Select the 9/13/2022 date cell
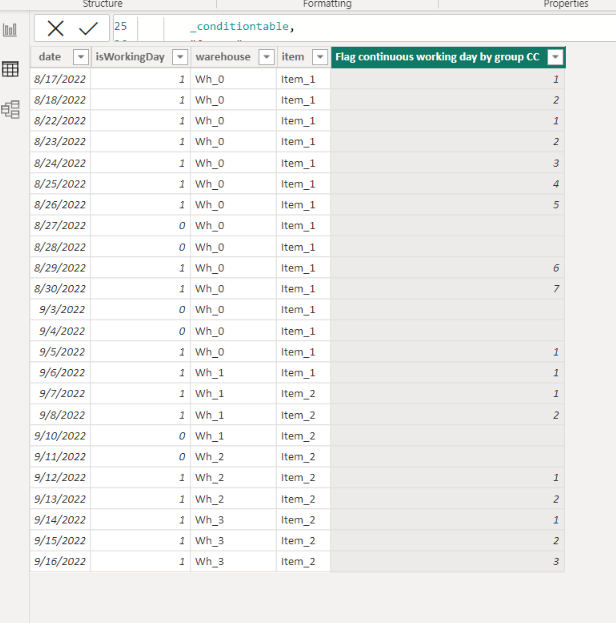Image resolution: width=616 pixels, height=623 pixels. pos(60,499)
